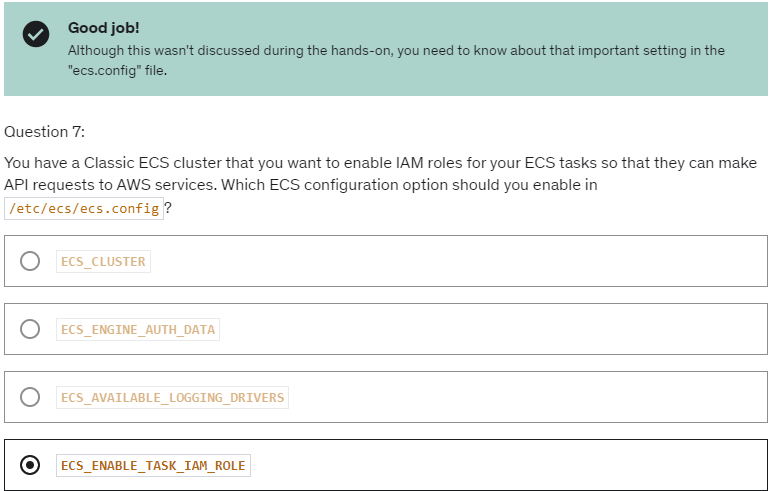
Task: Click the "Question 7:" label
Action: point(44,132)
